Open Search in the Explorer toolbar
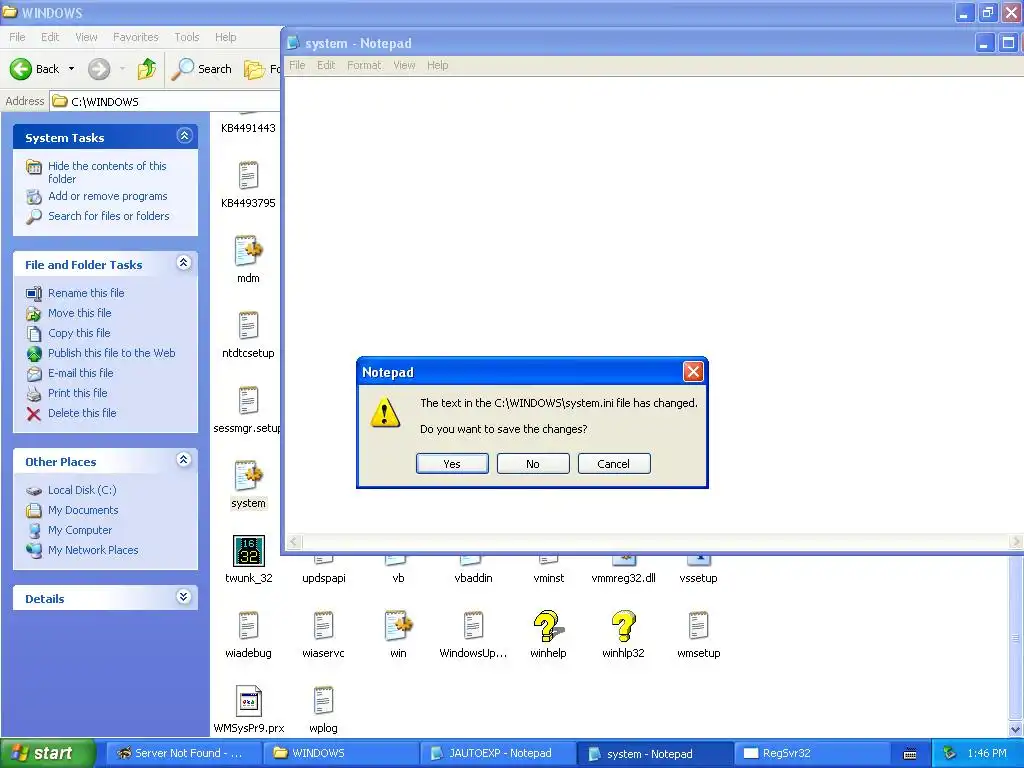Screen dimensions: 1024x768 [x=202, y=69]
